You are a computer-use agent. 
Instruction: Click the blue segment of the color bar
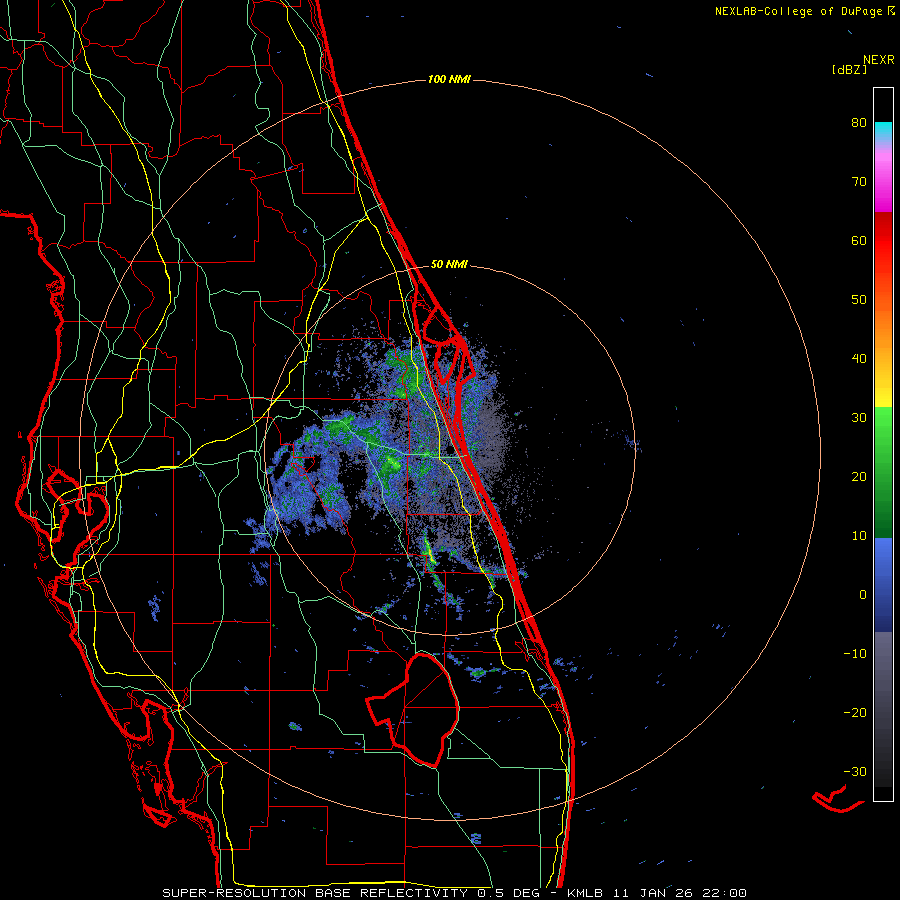(883, 585)
